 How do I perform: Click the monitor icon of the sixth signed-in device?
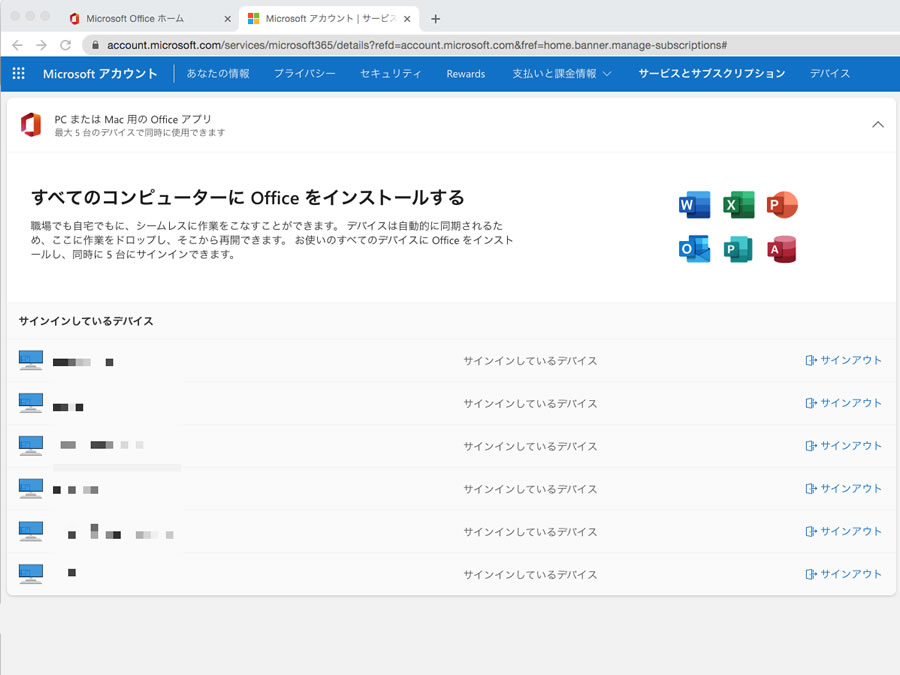31,574
